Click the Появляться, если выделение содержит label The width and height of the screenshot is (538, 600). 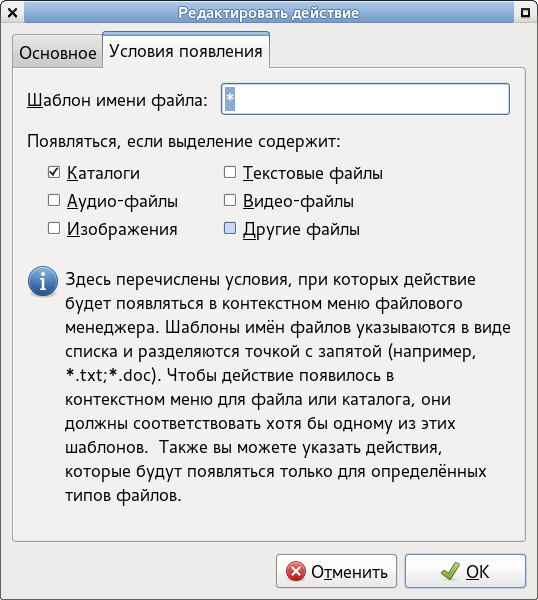[184, 142]
